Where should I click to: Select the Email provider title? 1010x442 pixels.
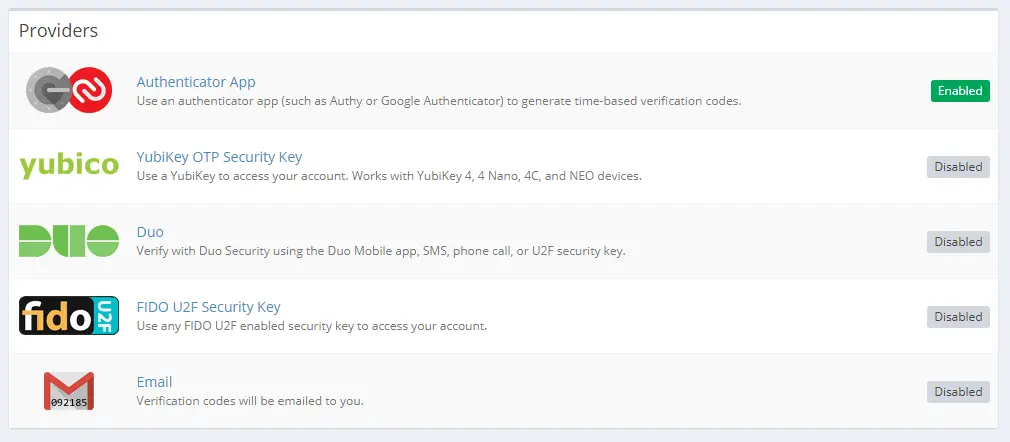pyautogui.click(x=154, y=382)
